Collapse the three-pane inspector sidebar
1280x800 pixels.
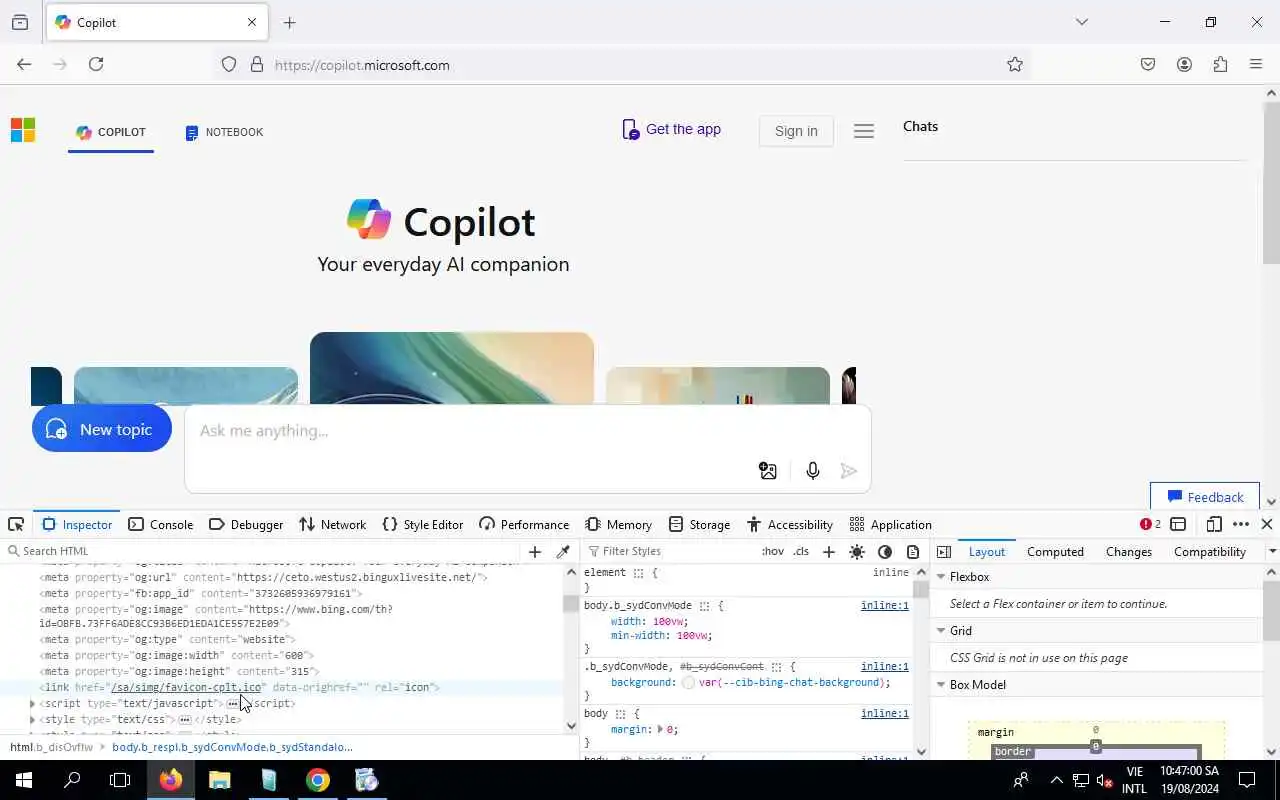[x=943, y=551]
